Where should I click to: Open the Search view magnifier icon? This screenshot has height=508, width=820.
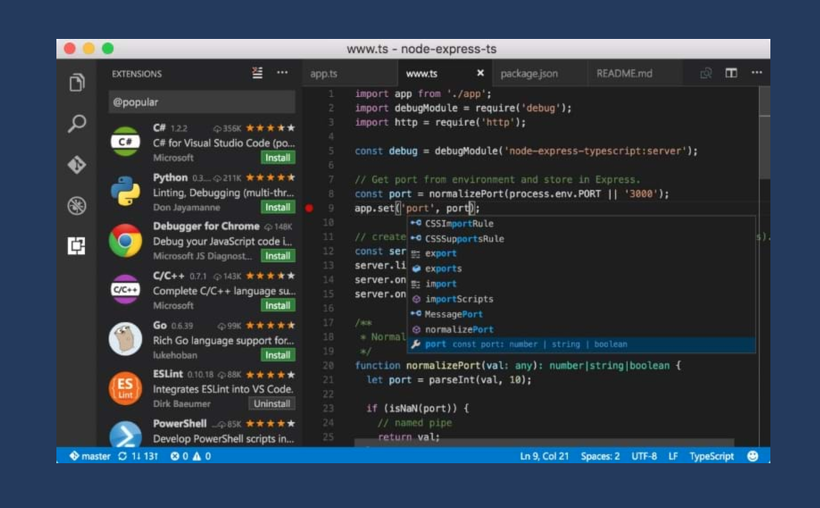pyautogui.click(x=77, y=124)
